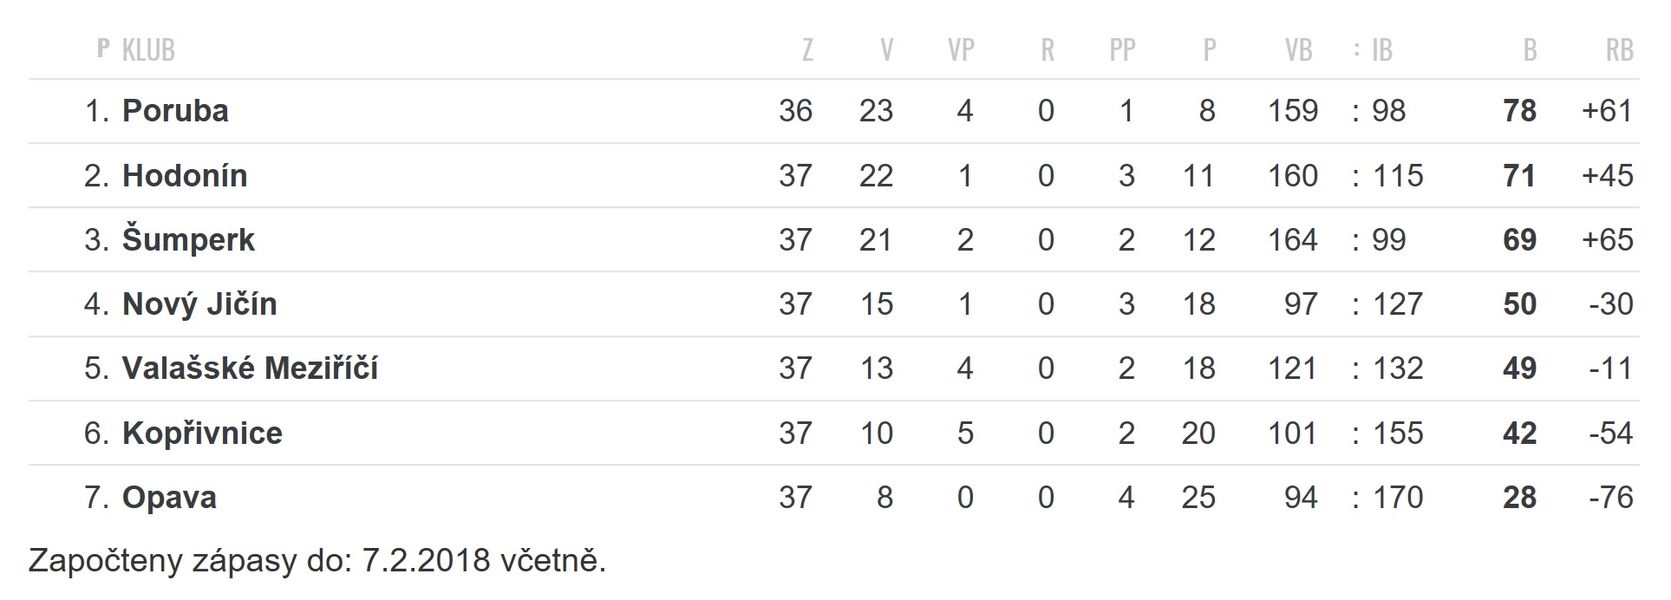The width and height of the screenshot is (1671, 600).
Task: Click the VP column header
Action: pos(961,50)
